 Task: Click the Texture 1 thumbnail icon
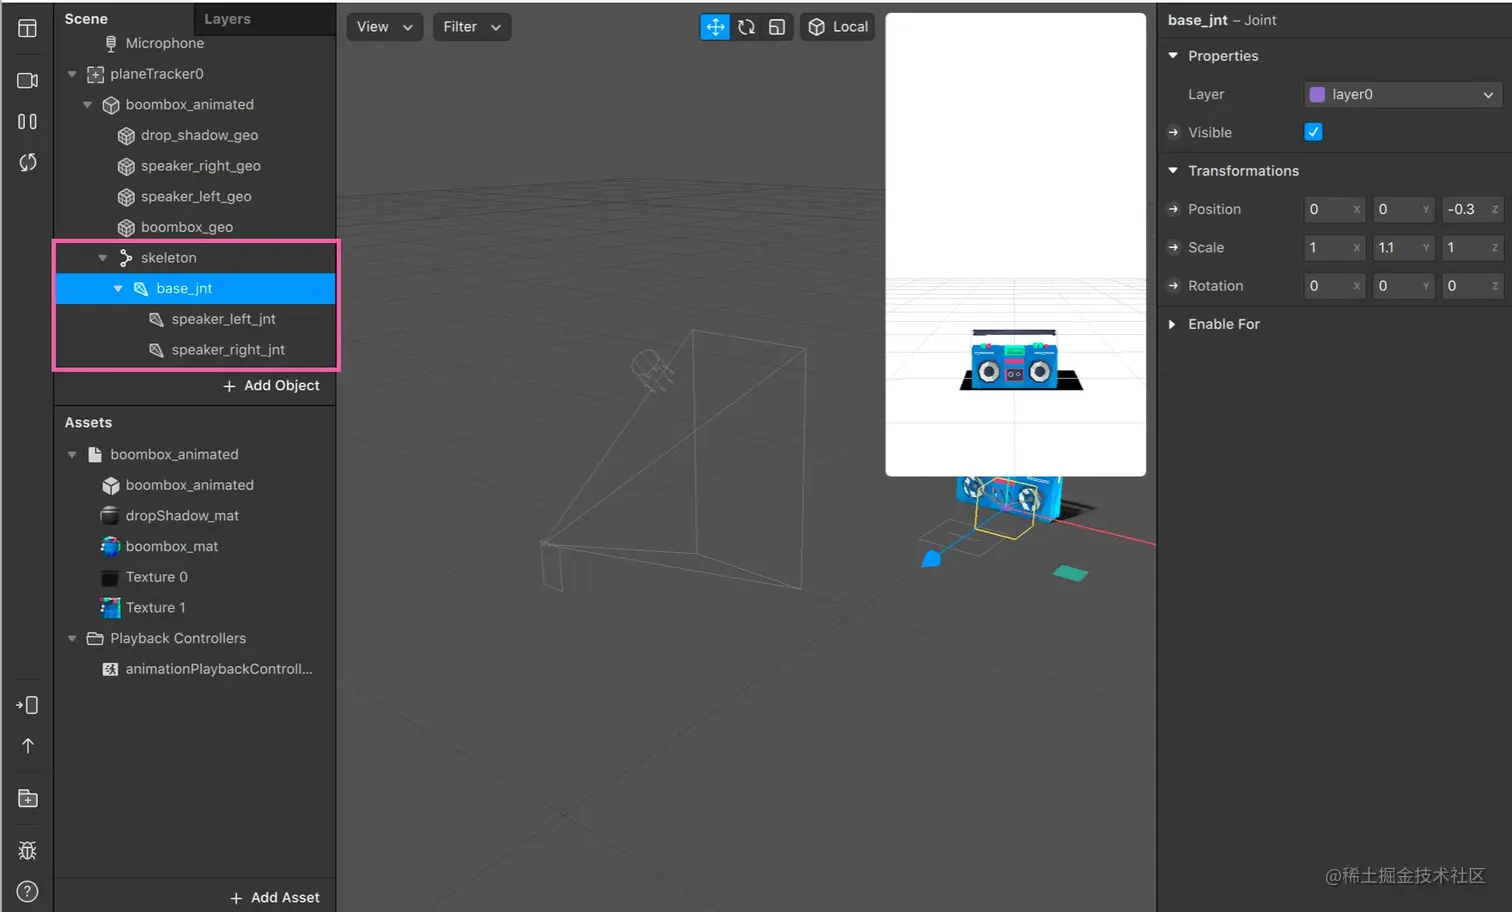pyautogui.click(x=111, y=608)
